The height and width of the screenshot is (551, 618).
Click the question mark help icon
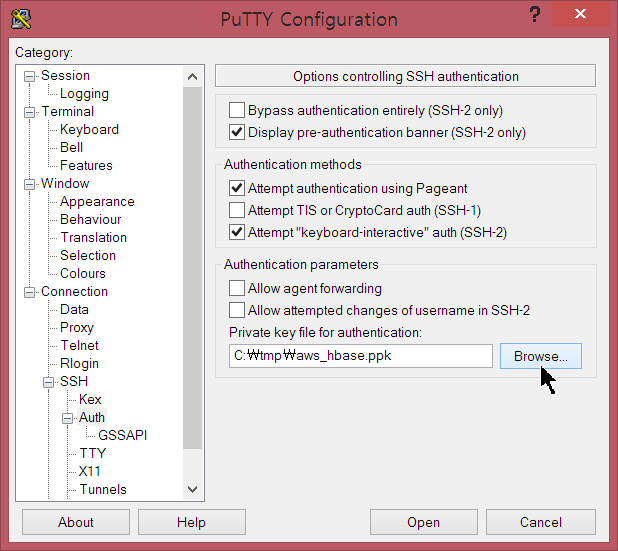point(535,15)
